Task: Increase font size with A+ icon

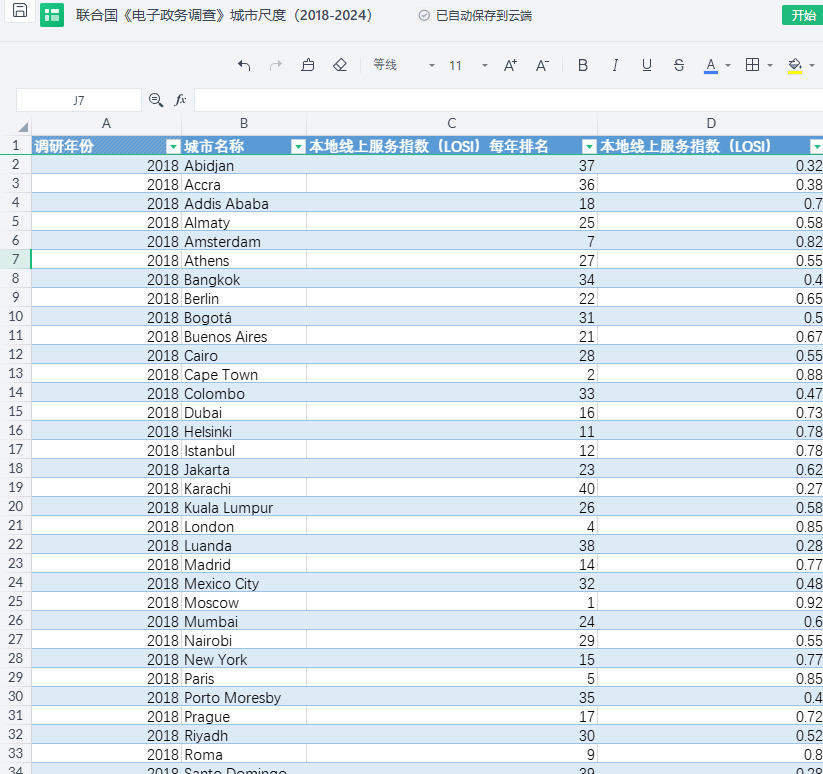Action: tap(510, 65)
